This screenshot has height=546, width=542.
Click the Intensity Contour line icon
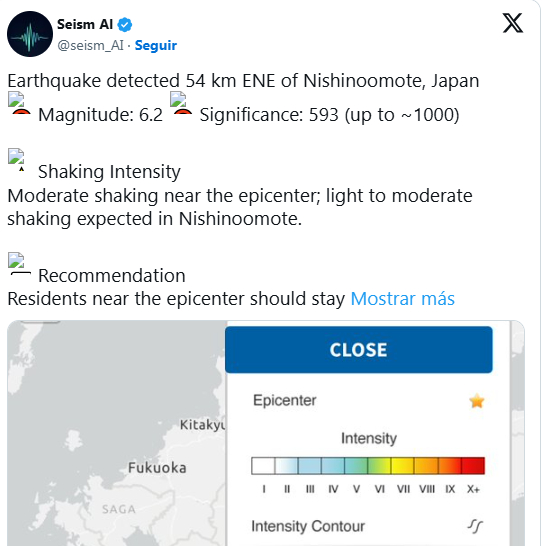point(475,526)
